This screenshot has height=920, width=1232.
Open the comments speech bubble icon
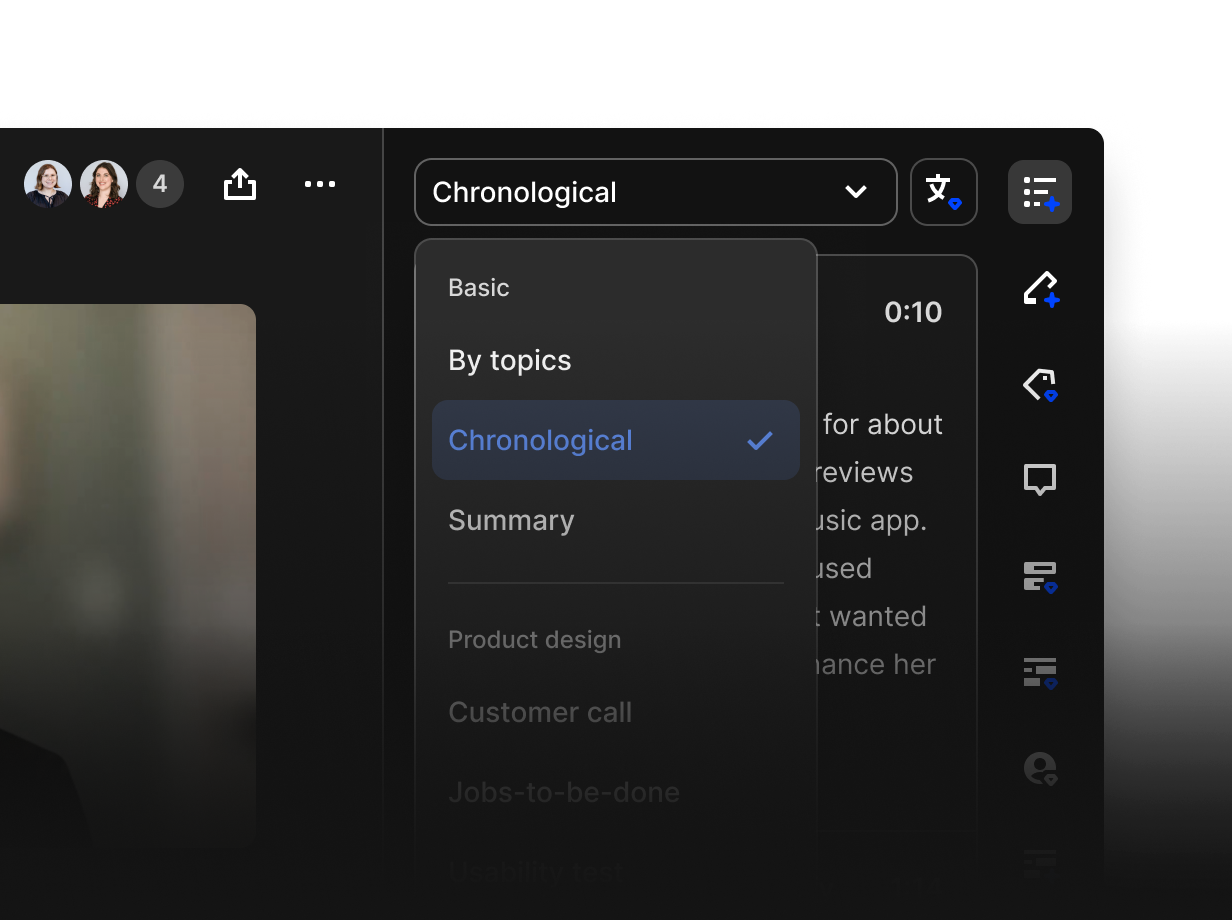1040,480
